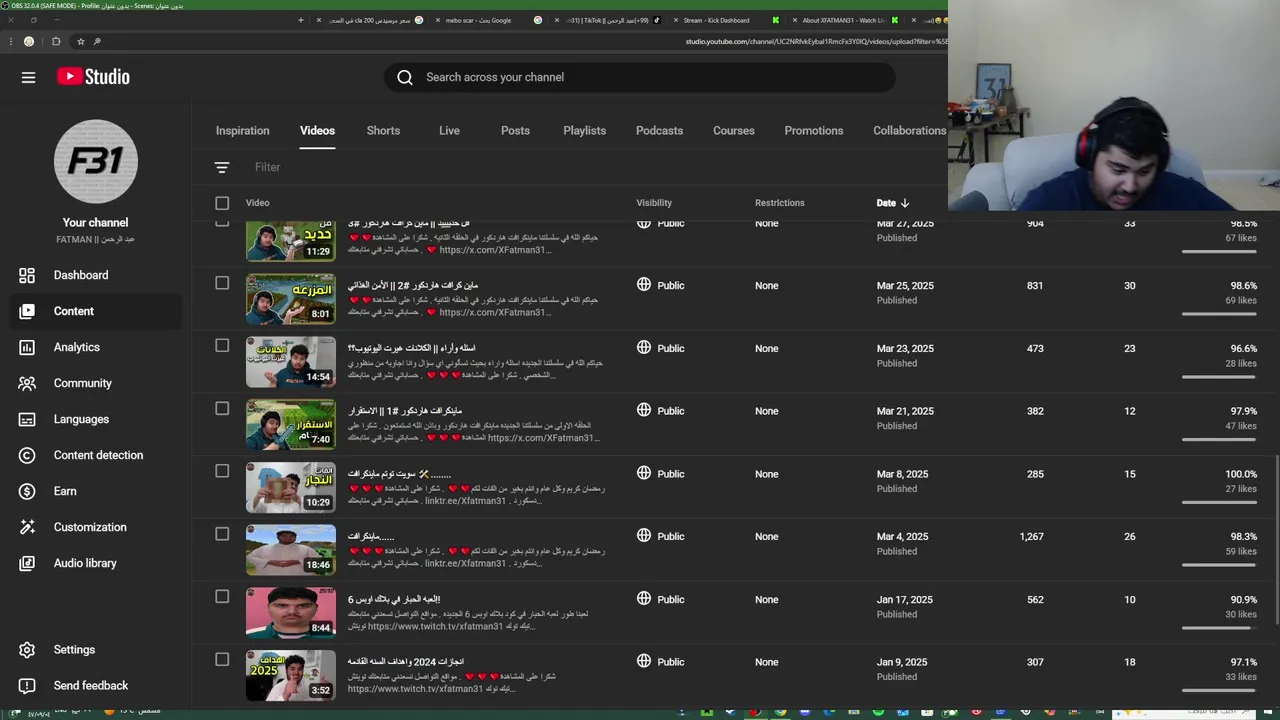
Task: Sort by the Date column arrow
Action: pyautogui.click(x=905, y=203)
